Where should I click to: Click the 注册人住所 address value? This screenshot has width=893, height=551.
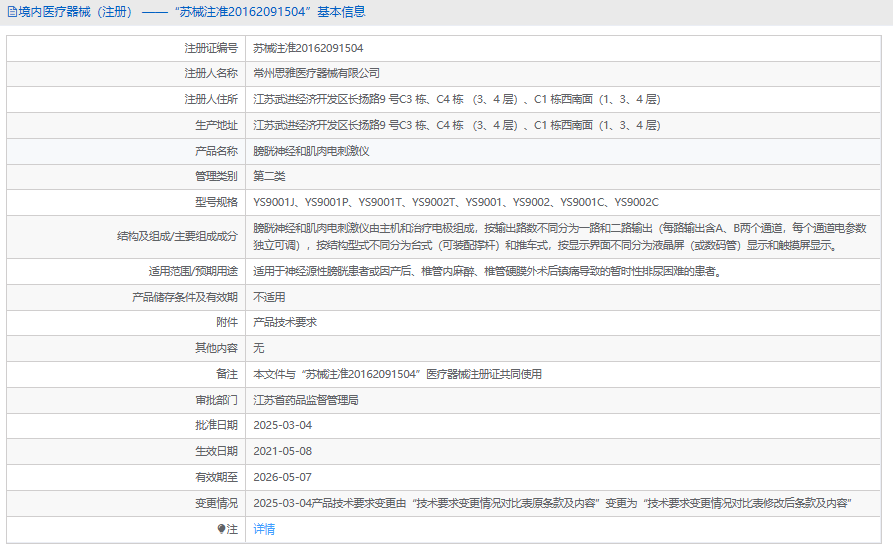[x=457, y=99]
